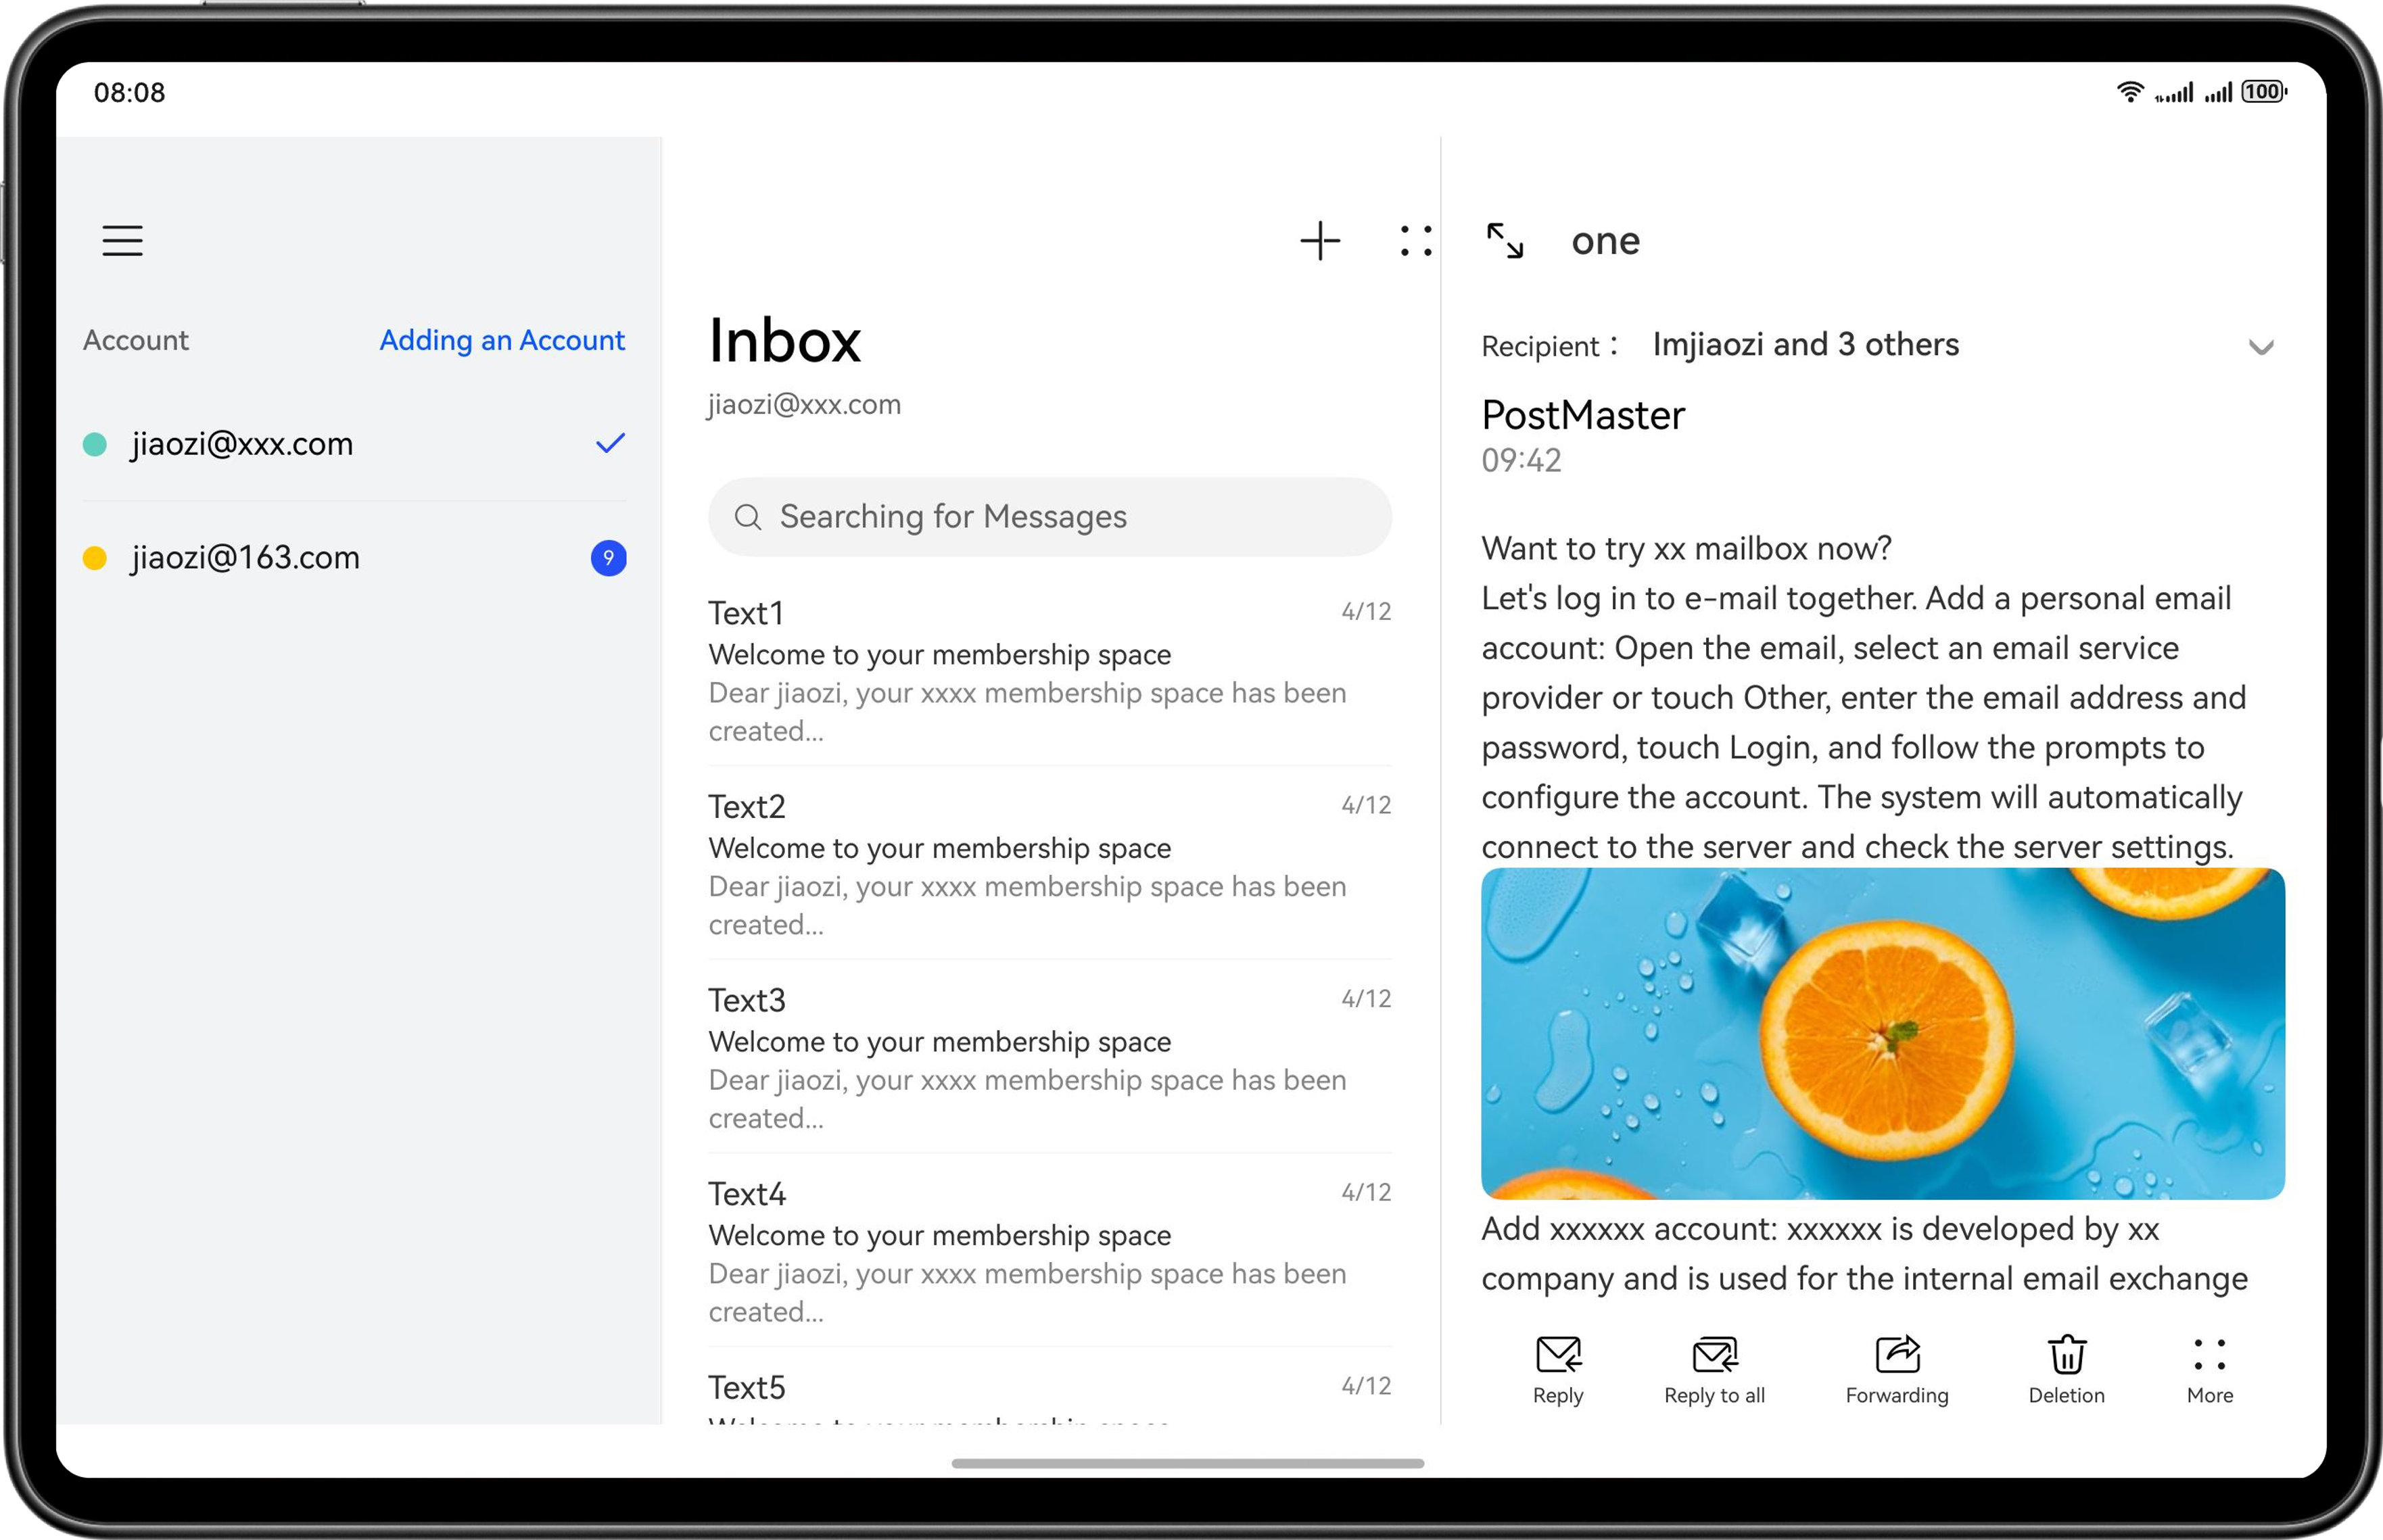Click the Account section label

point(136,341)
